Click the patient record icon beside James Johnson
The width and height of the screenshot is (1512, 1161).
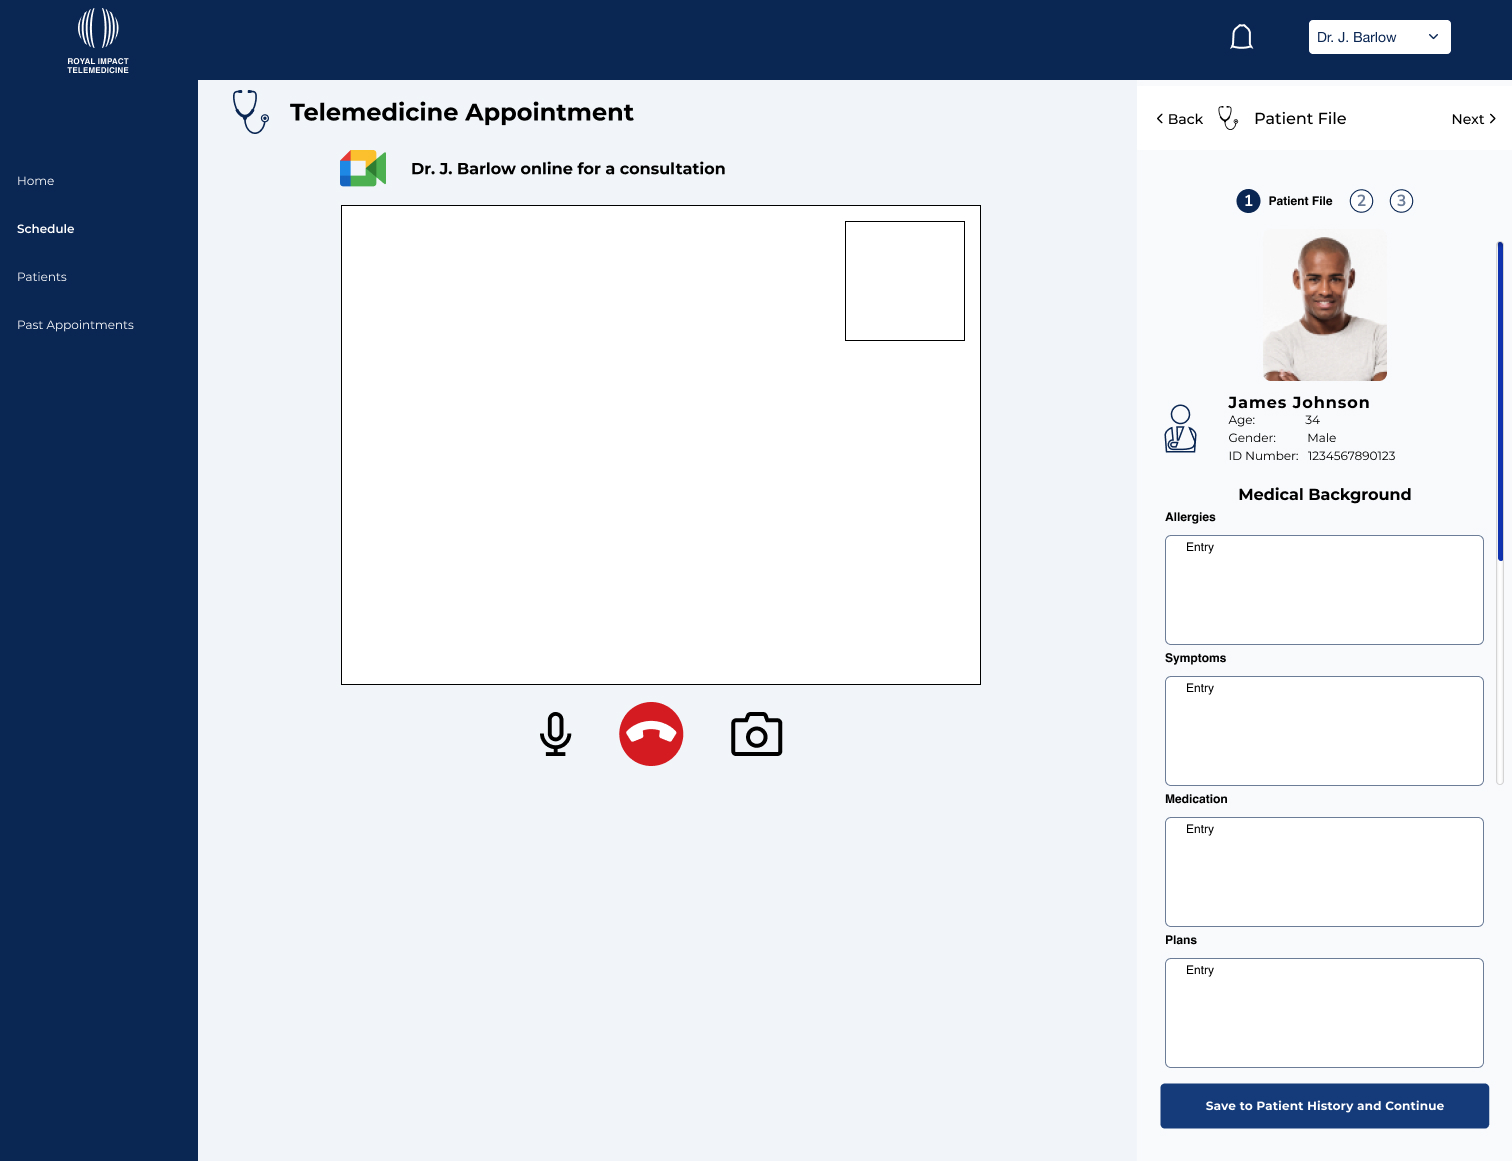1180,429
